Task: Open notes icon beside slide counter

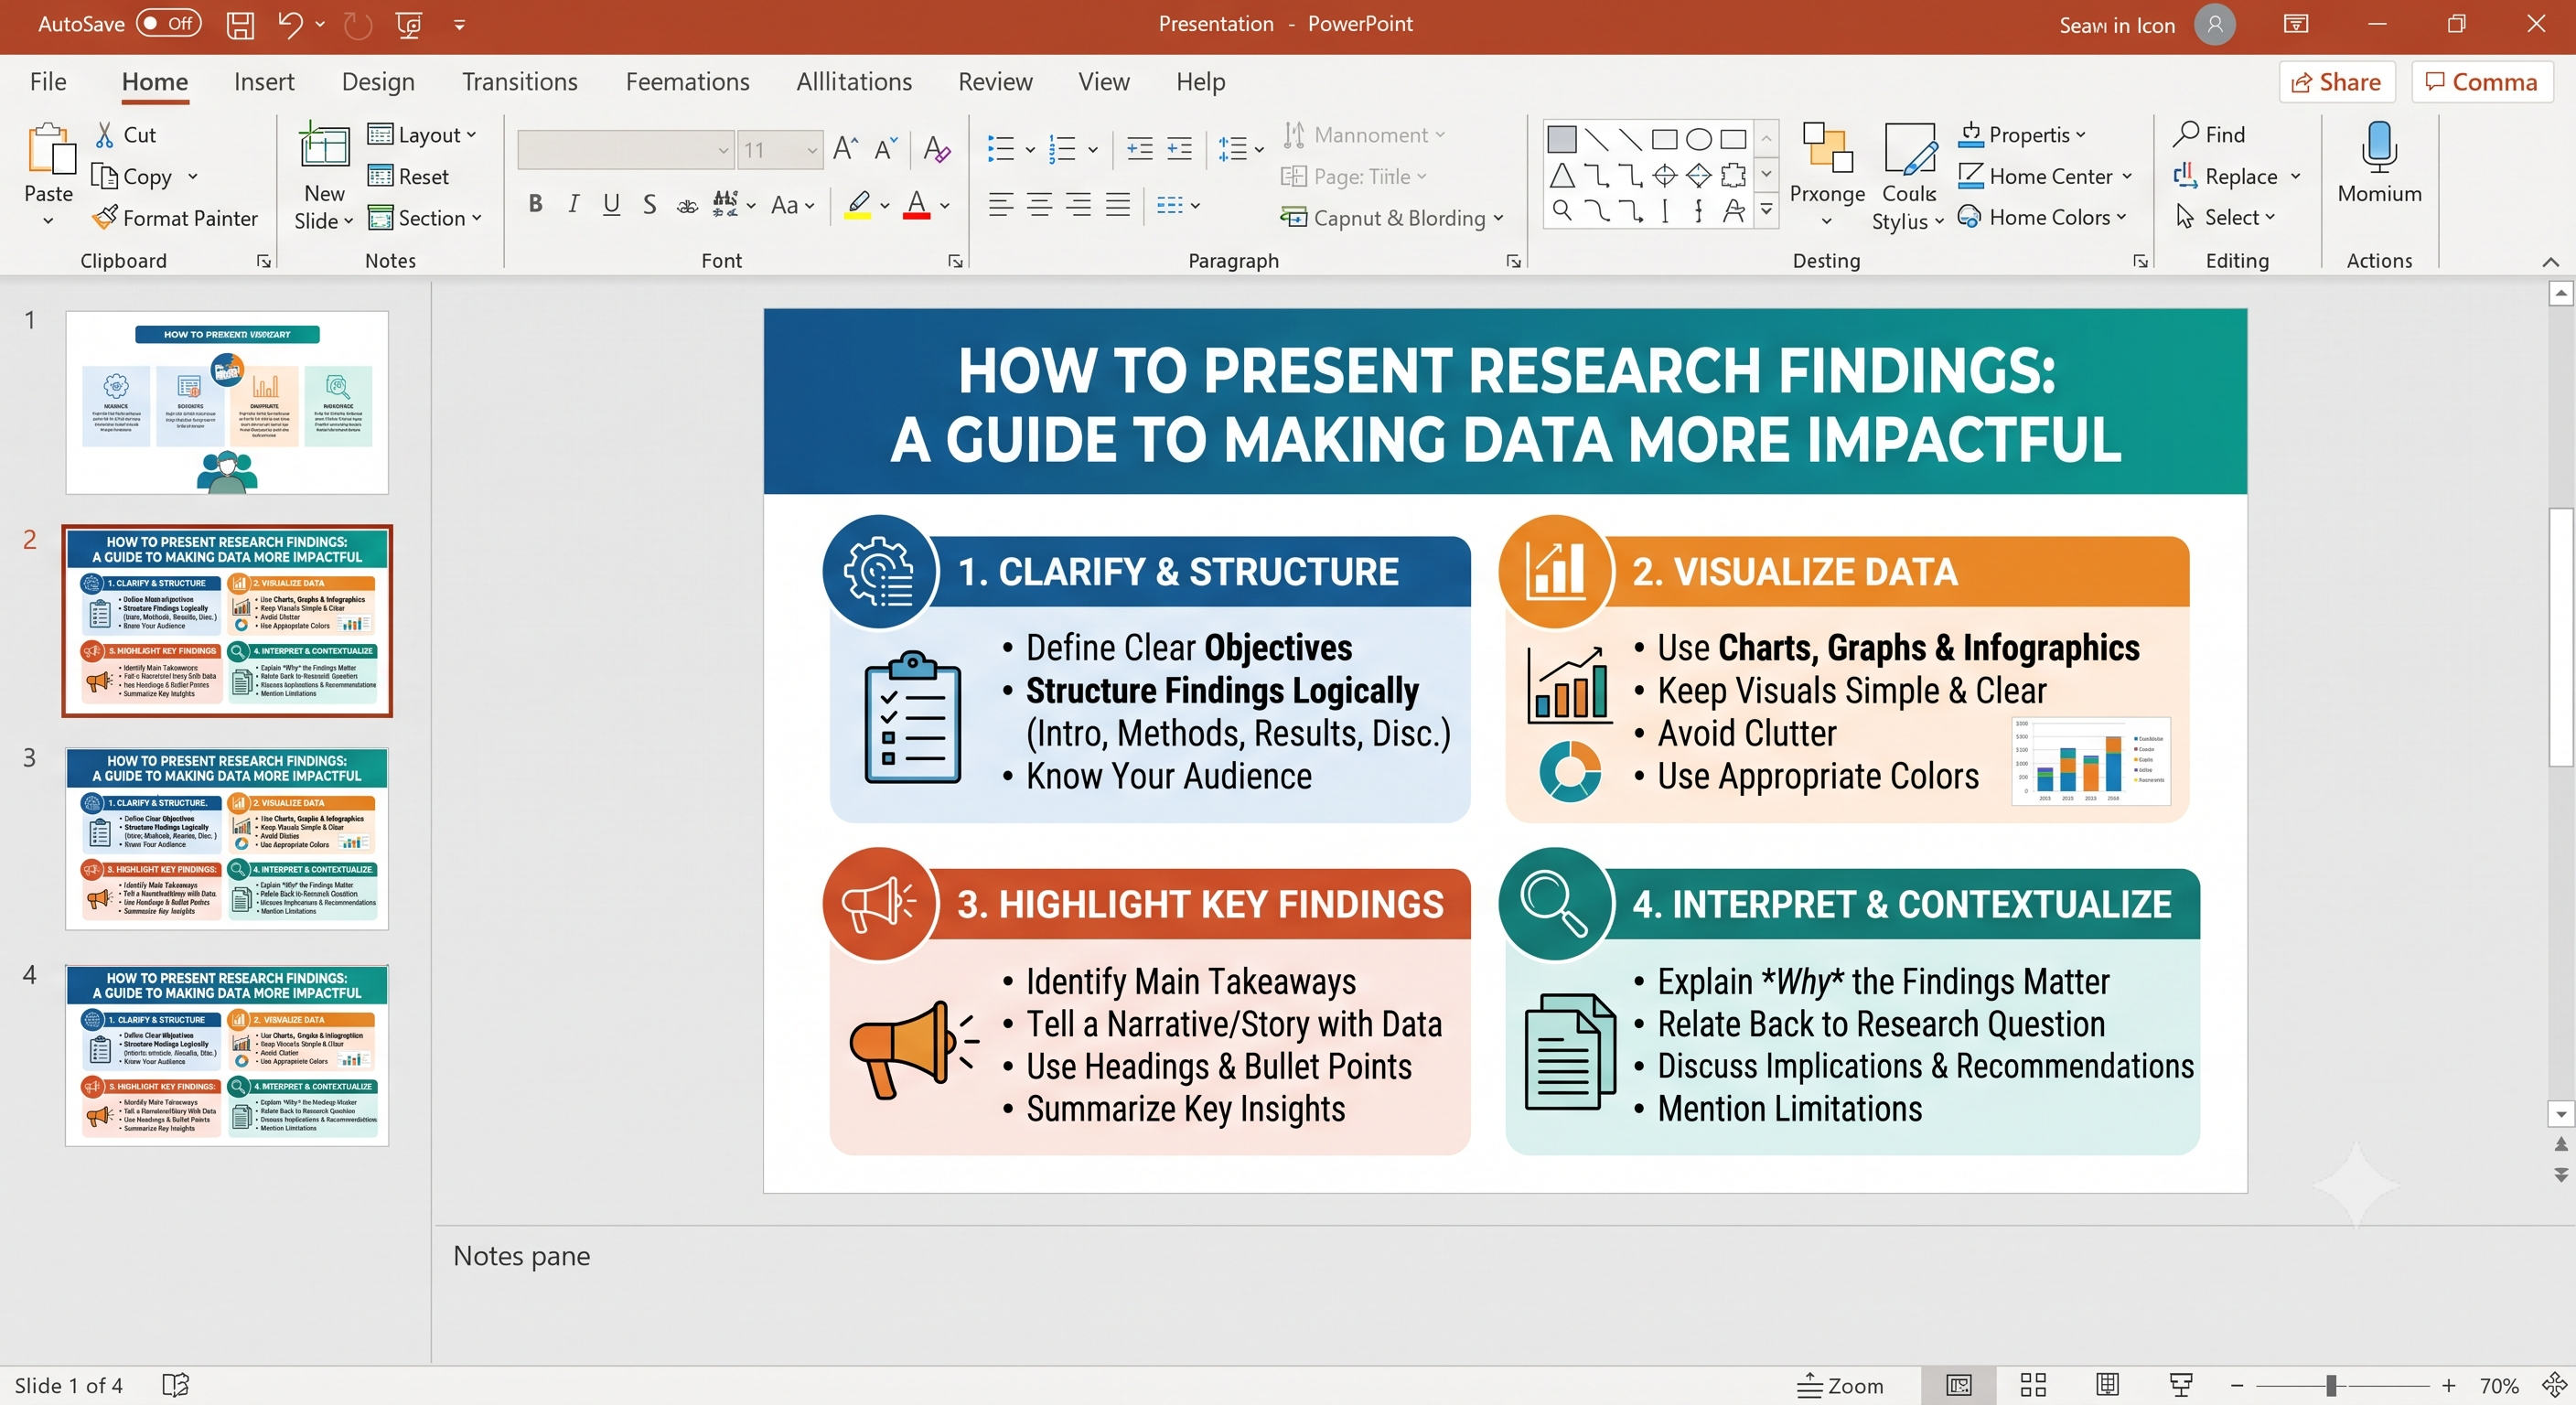Action: pyautogui.click(x=175, y=1385)
